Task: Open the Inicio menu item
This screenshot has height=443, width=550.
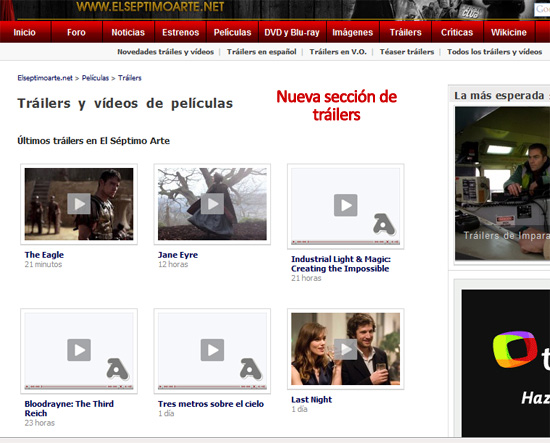Action: tap(25, 32)
